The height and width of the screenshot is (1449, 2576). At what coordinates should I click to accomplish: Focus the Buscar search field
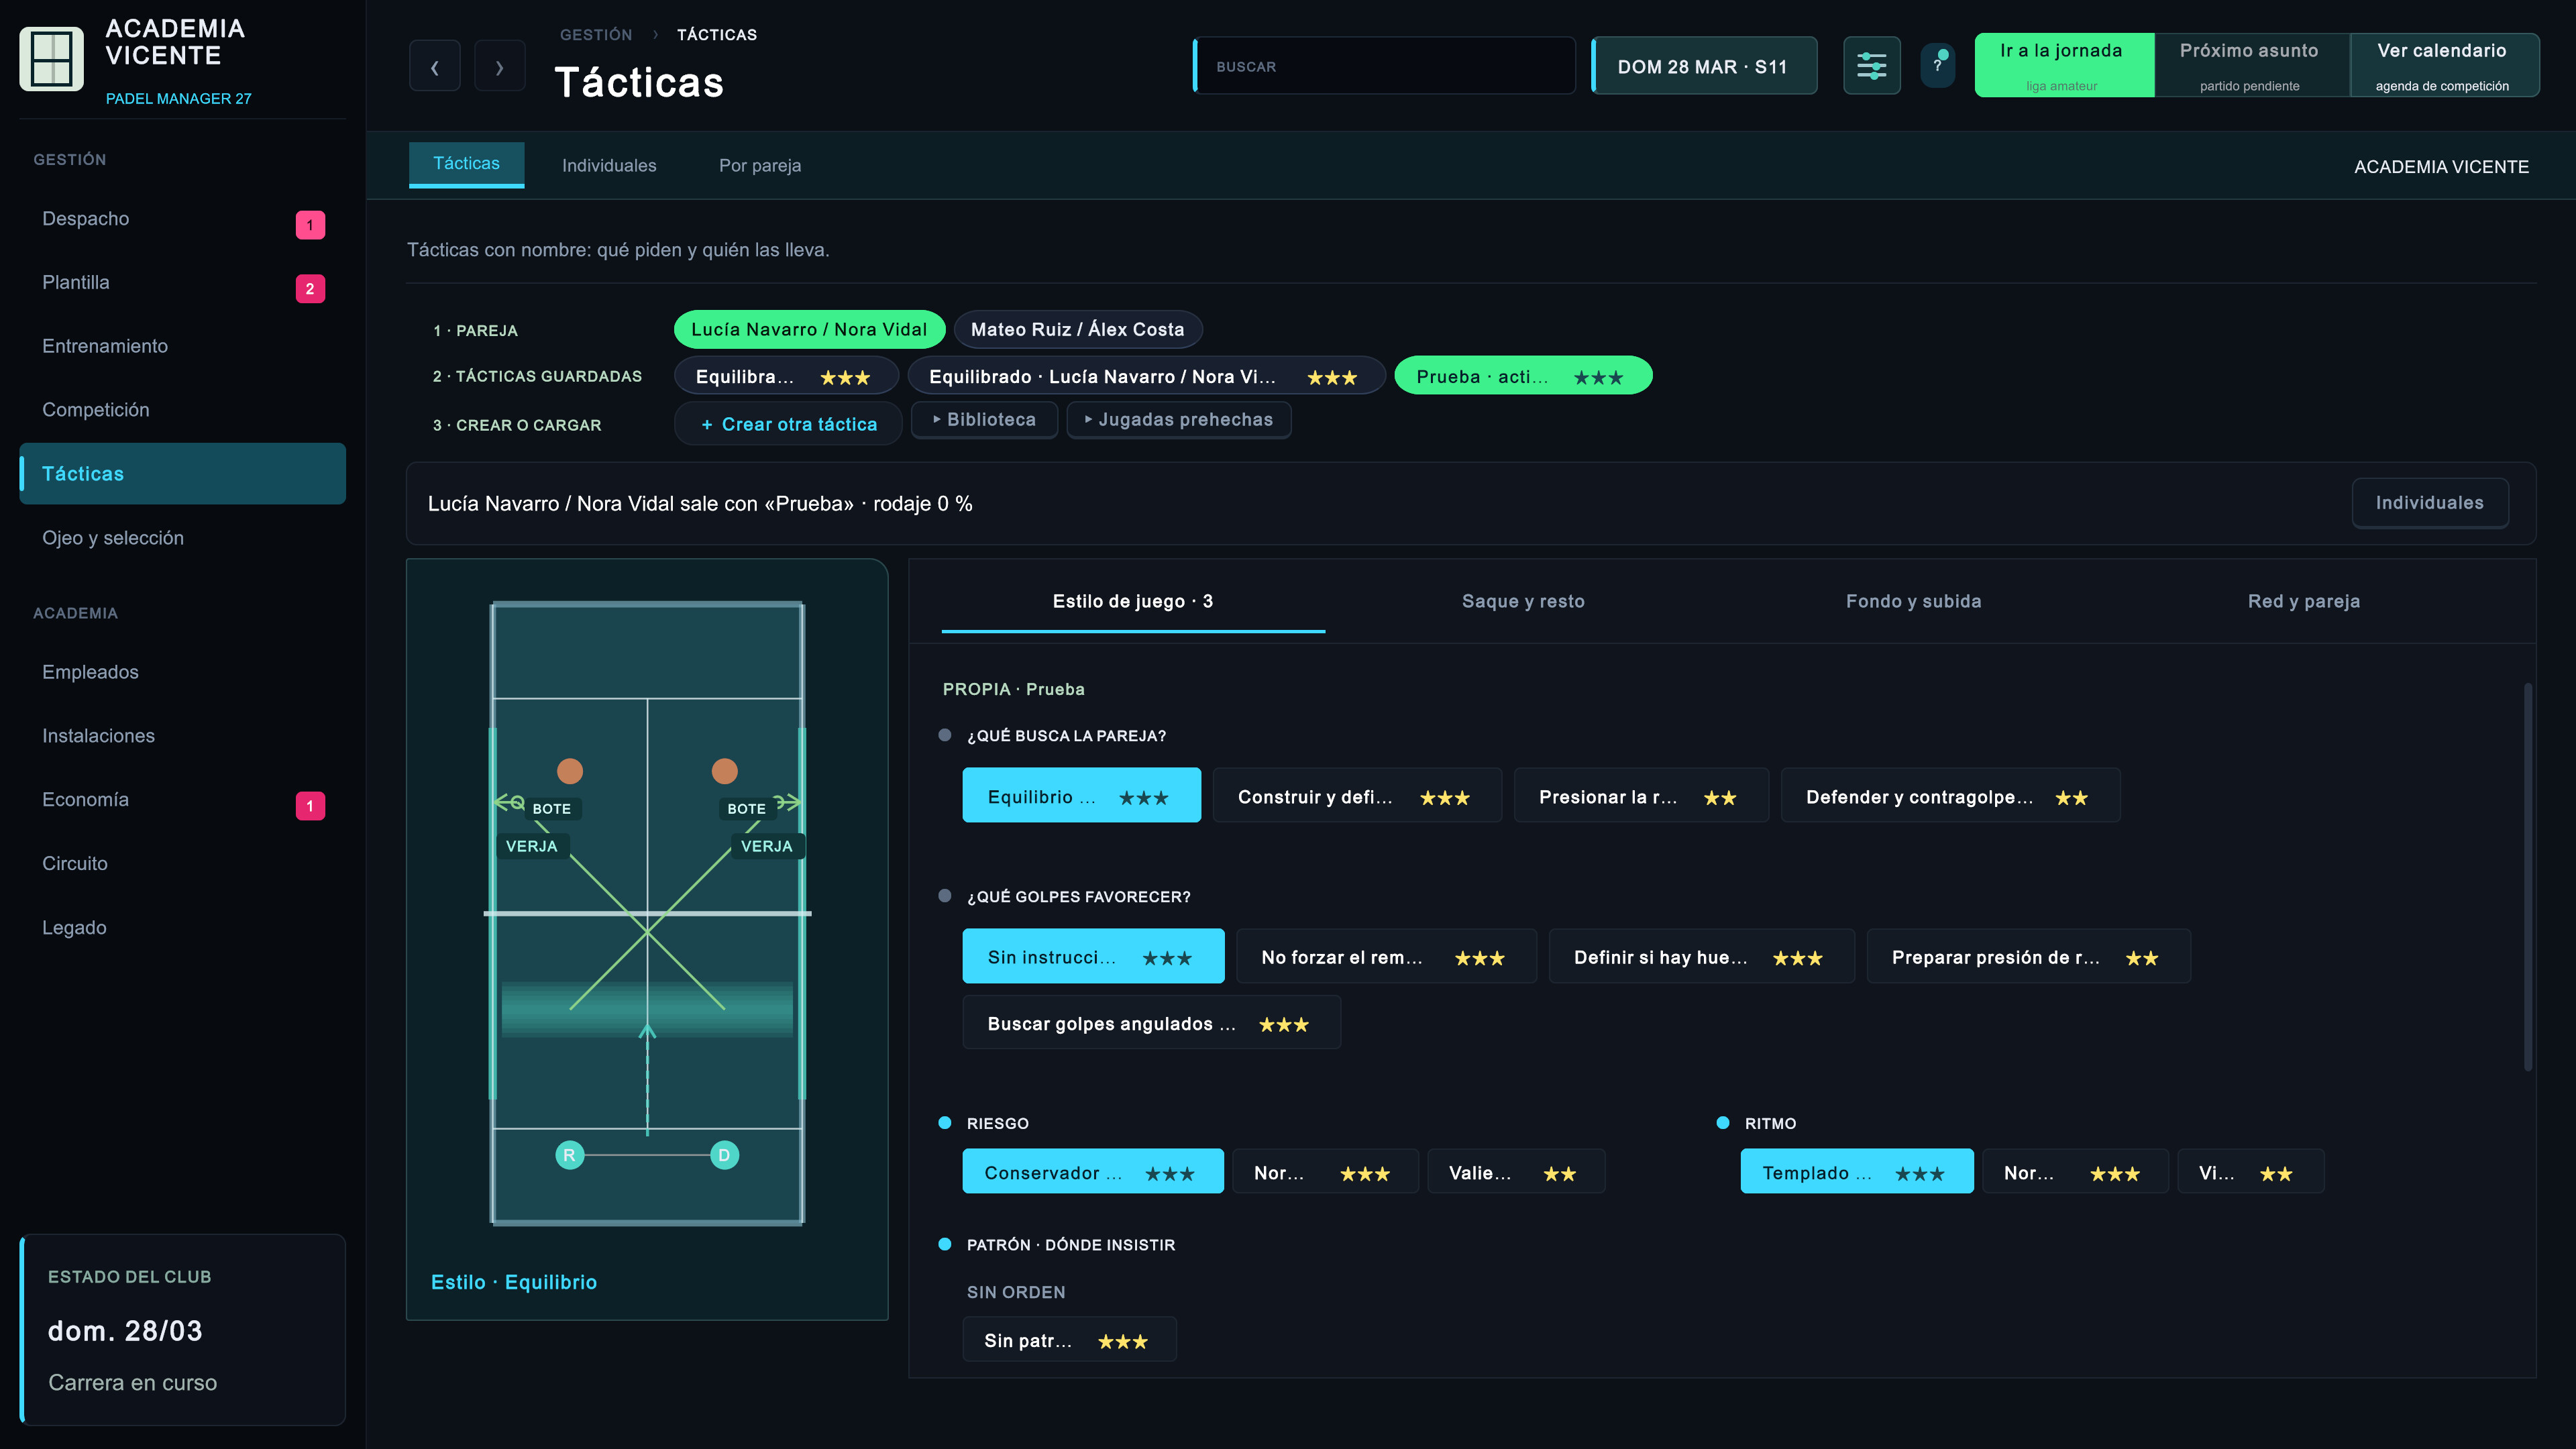click(1384, 66)
